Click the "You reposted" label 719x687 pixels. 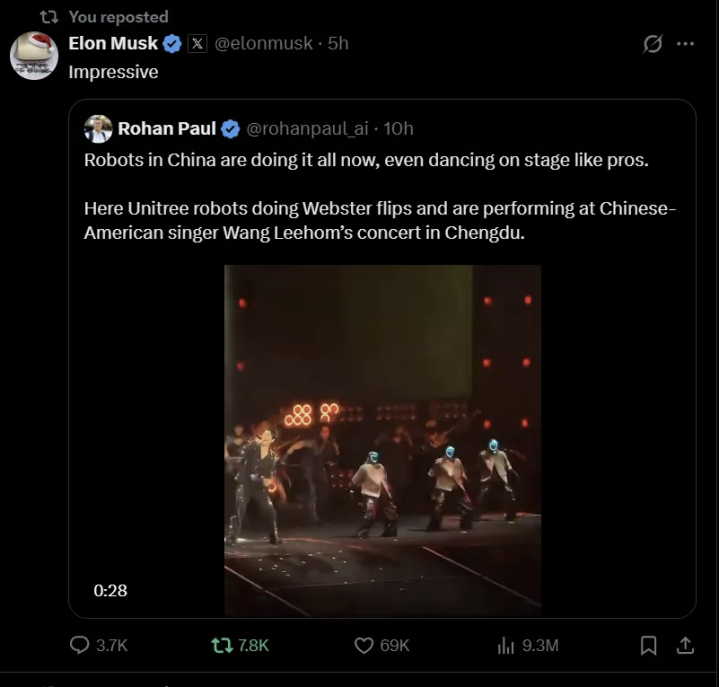tap(118, 16)
